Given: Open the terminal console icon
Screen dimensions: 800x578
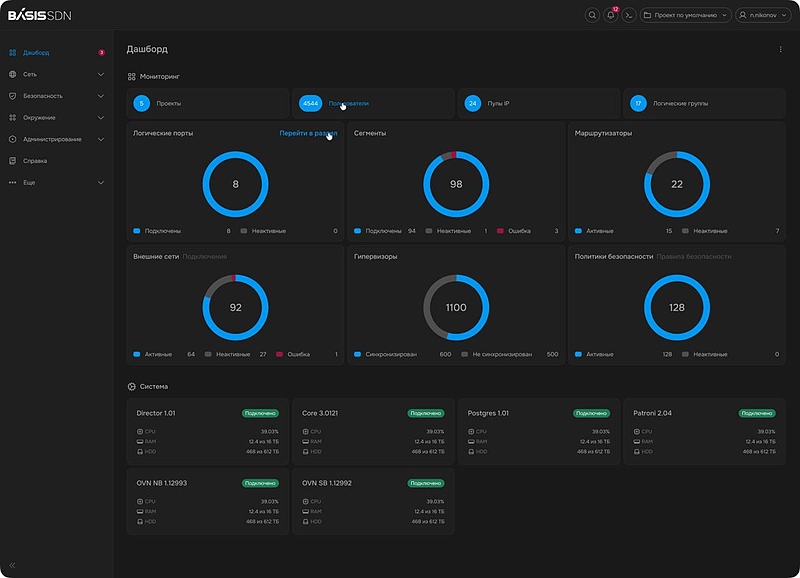Looking at the screenshot, I should click(629, 15).
